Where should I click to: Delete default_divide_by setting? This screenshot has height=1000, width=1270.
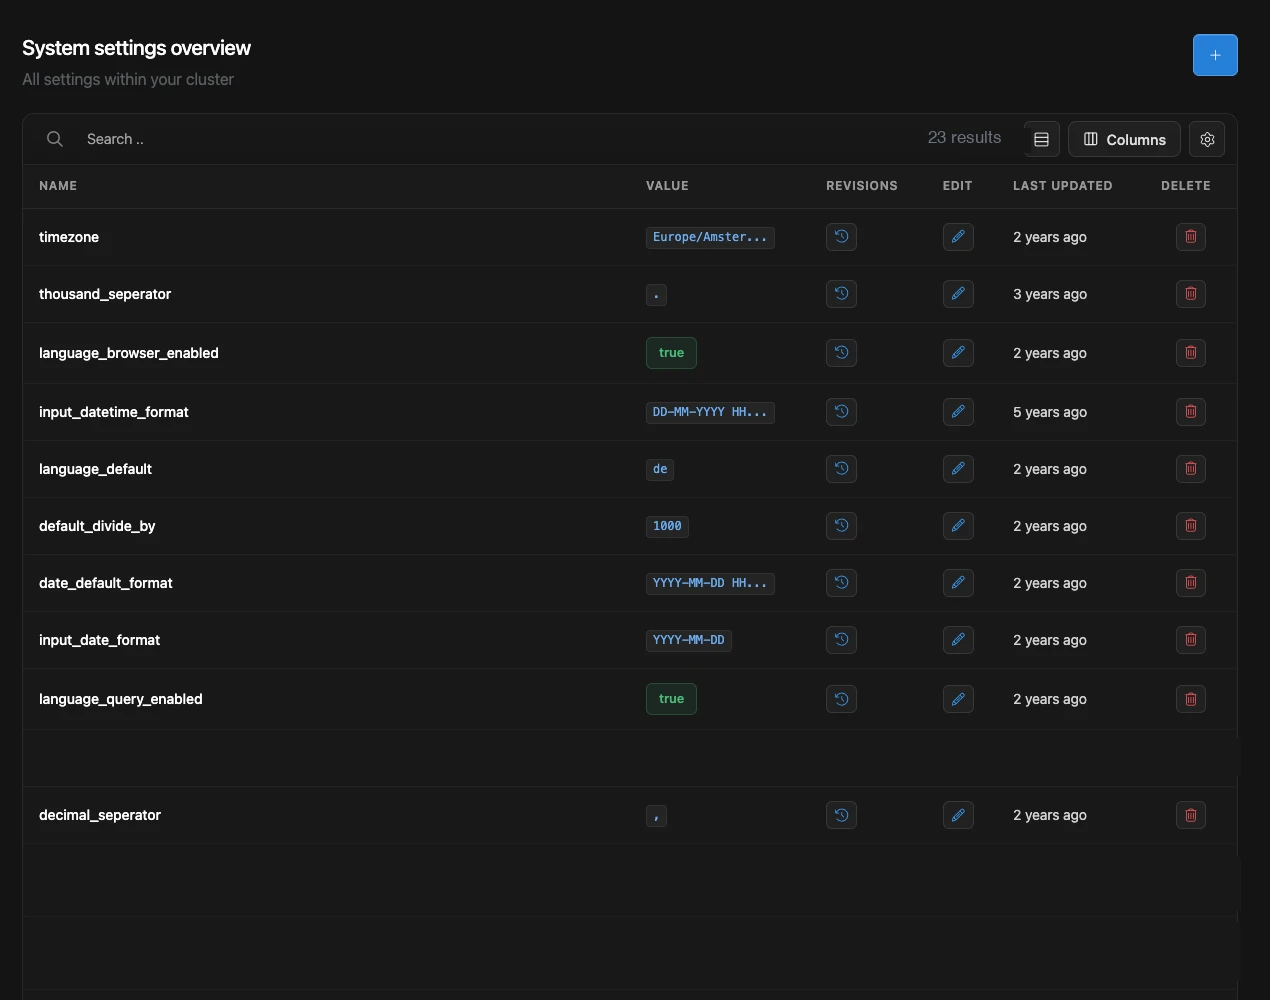tap(1191, 526)
